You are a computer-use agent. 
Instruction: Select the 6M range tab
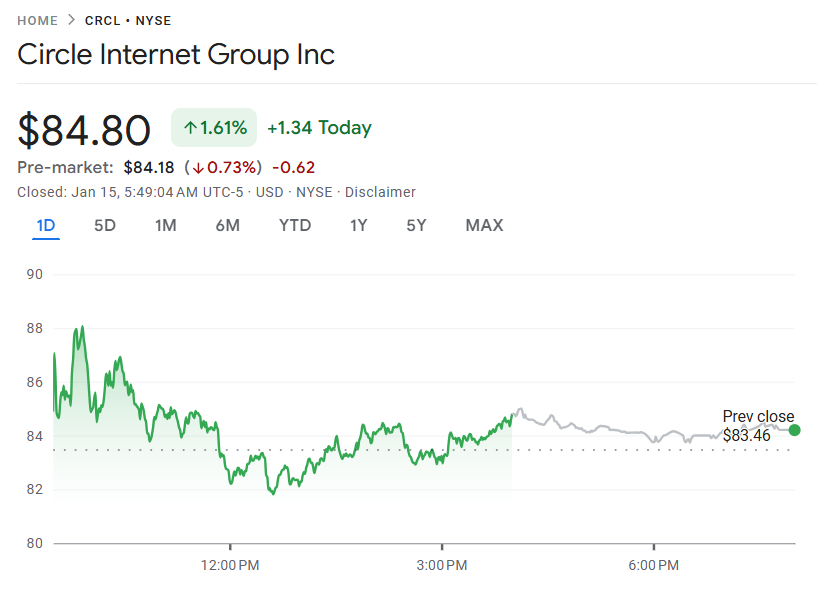[227, 225]
